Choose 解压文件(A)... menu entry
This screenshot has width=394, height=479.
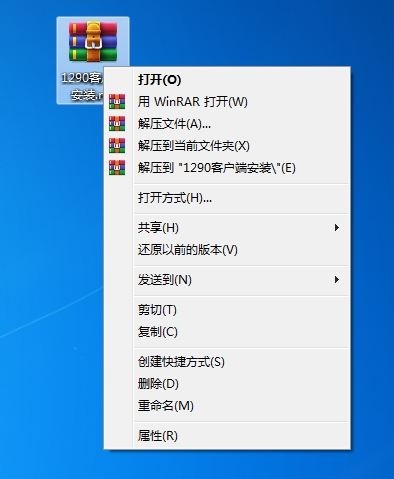[227, 124]
